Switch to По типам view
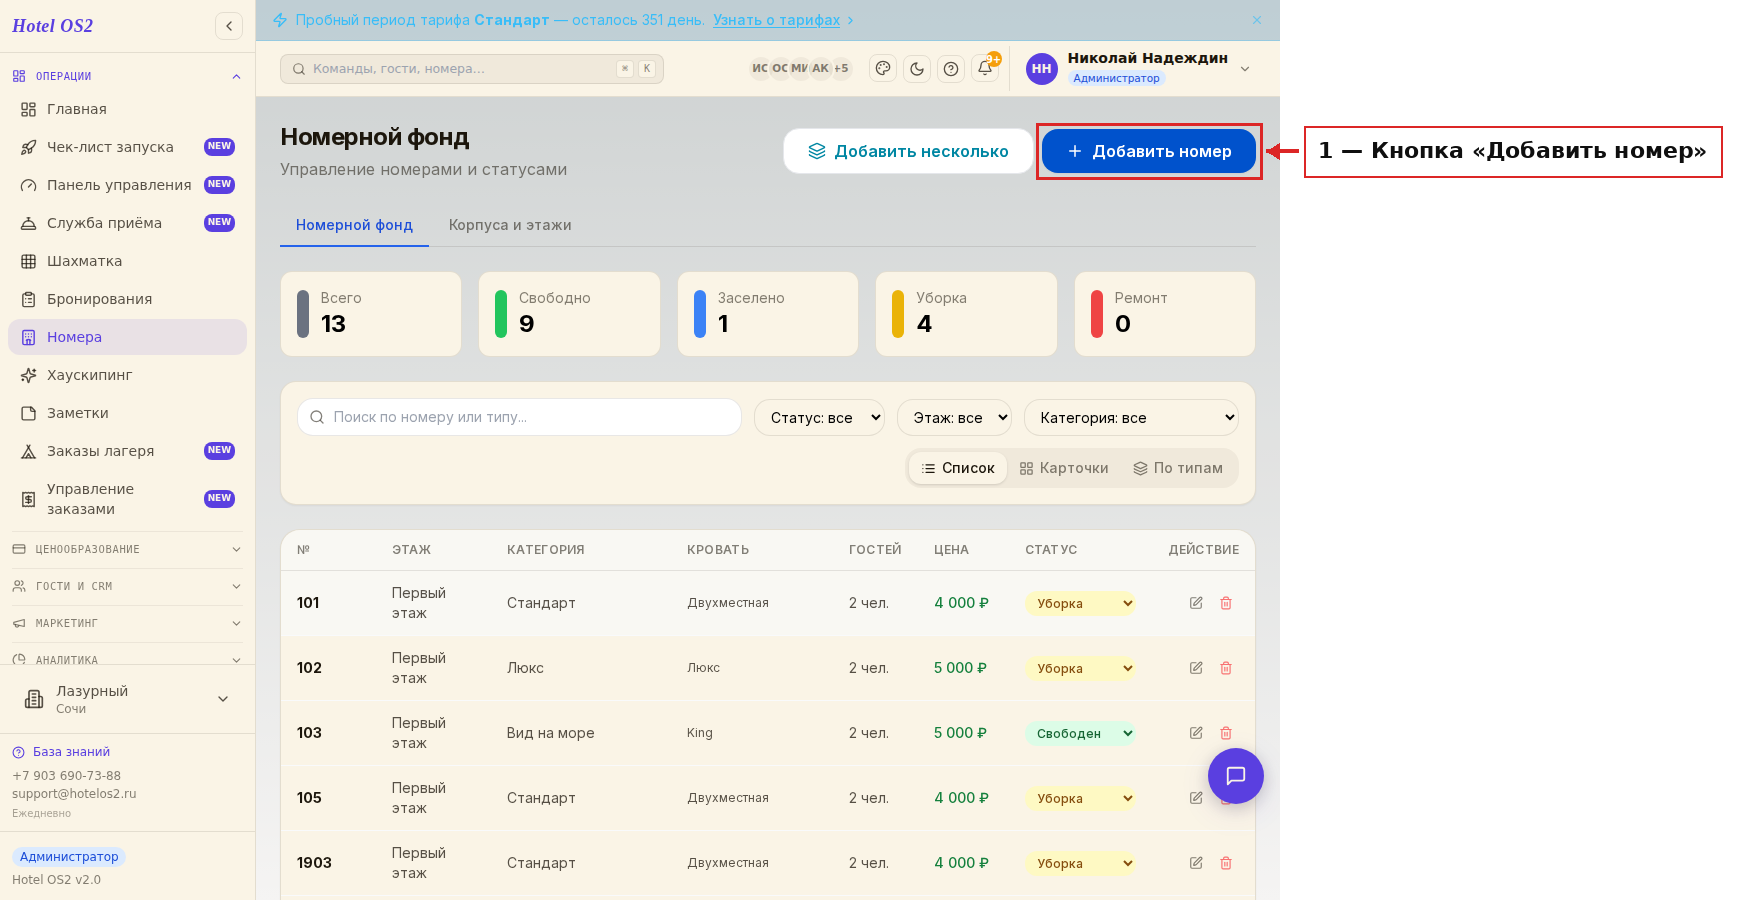Screen dimensions: 1746x900 [1178, 468]
